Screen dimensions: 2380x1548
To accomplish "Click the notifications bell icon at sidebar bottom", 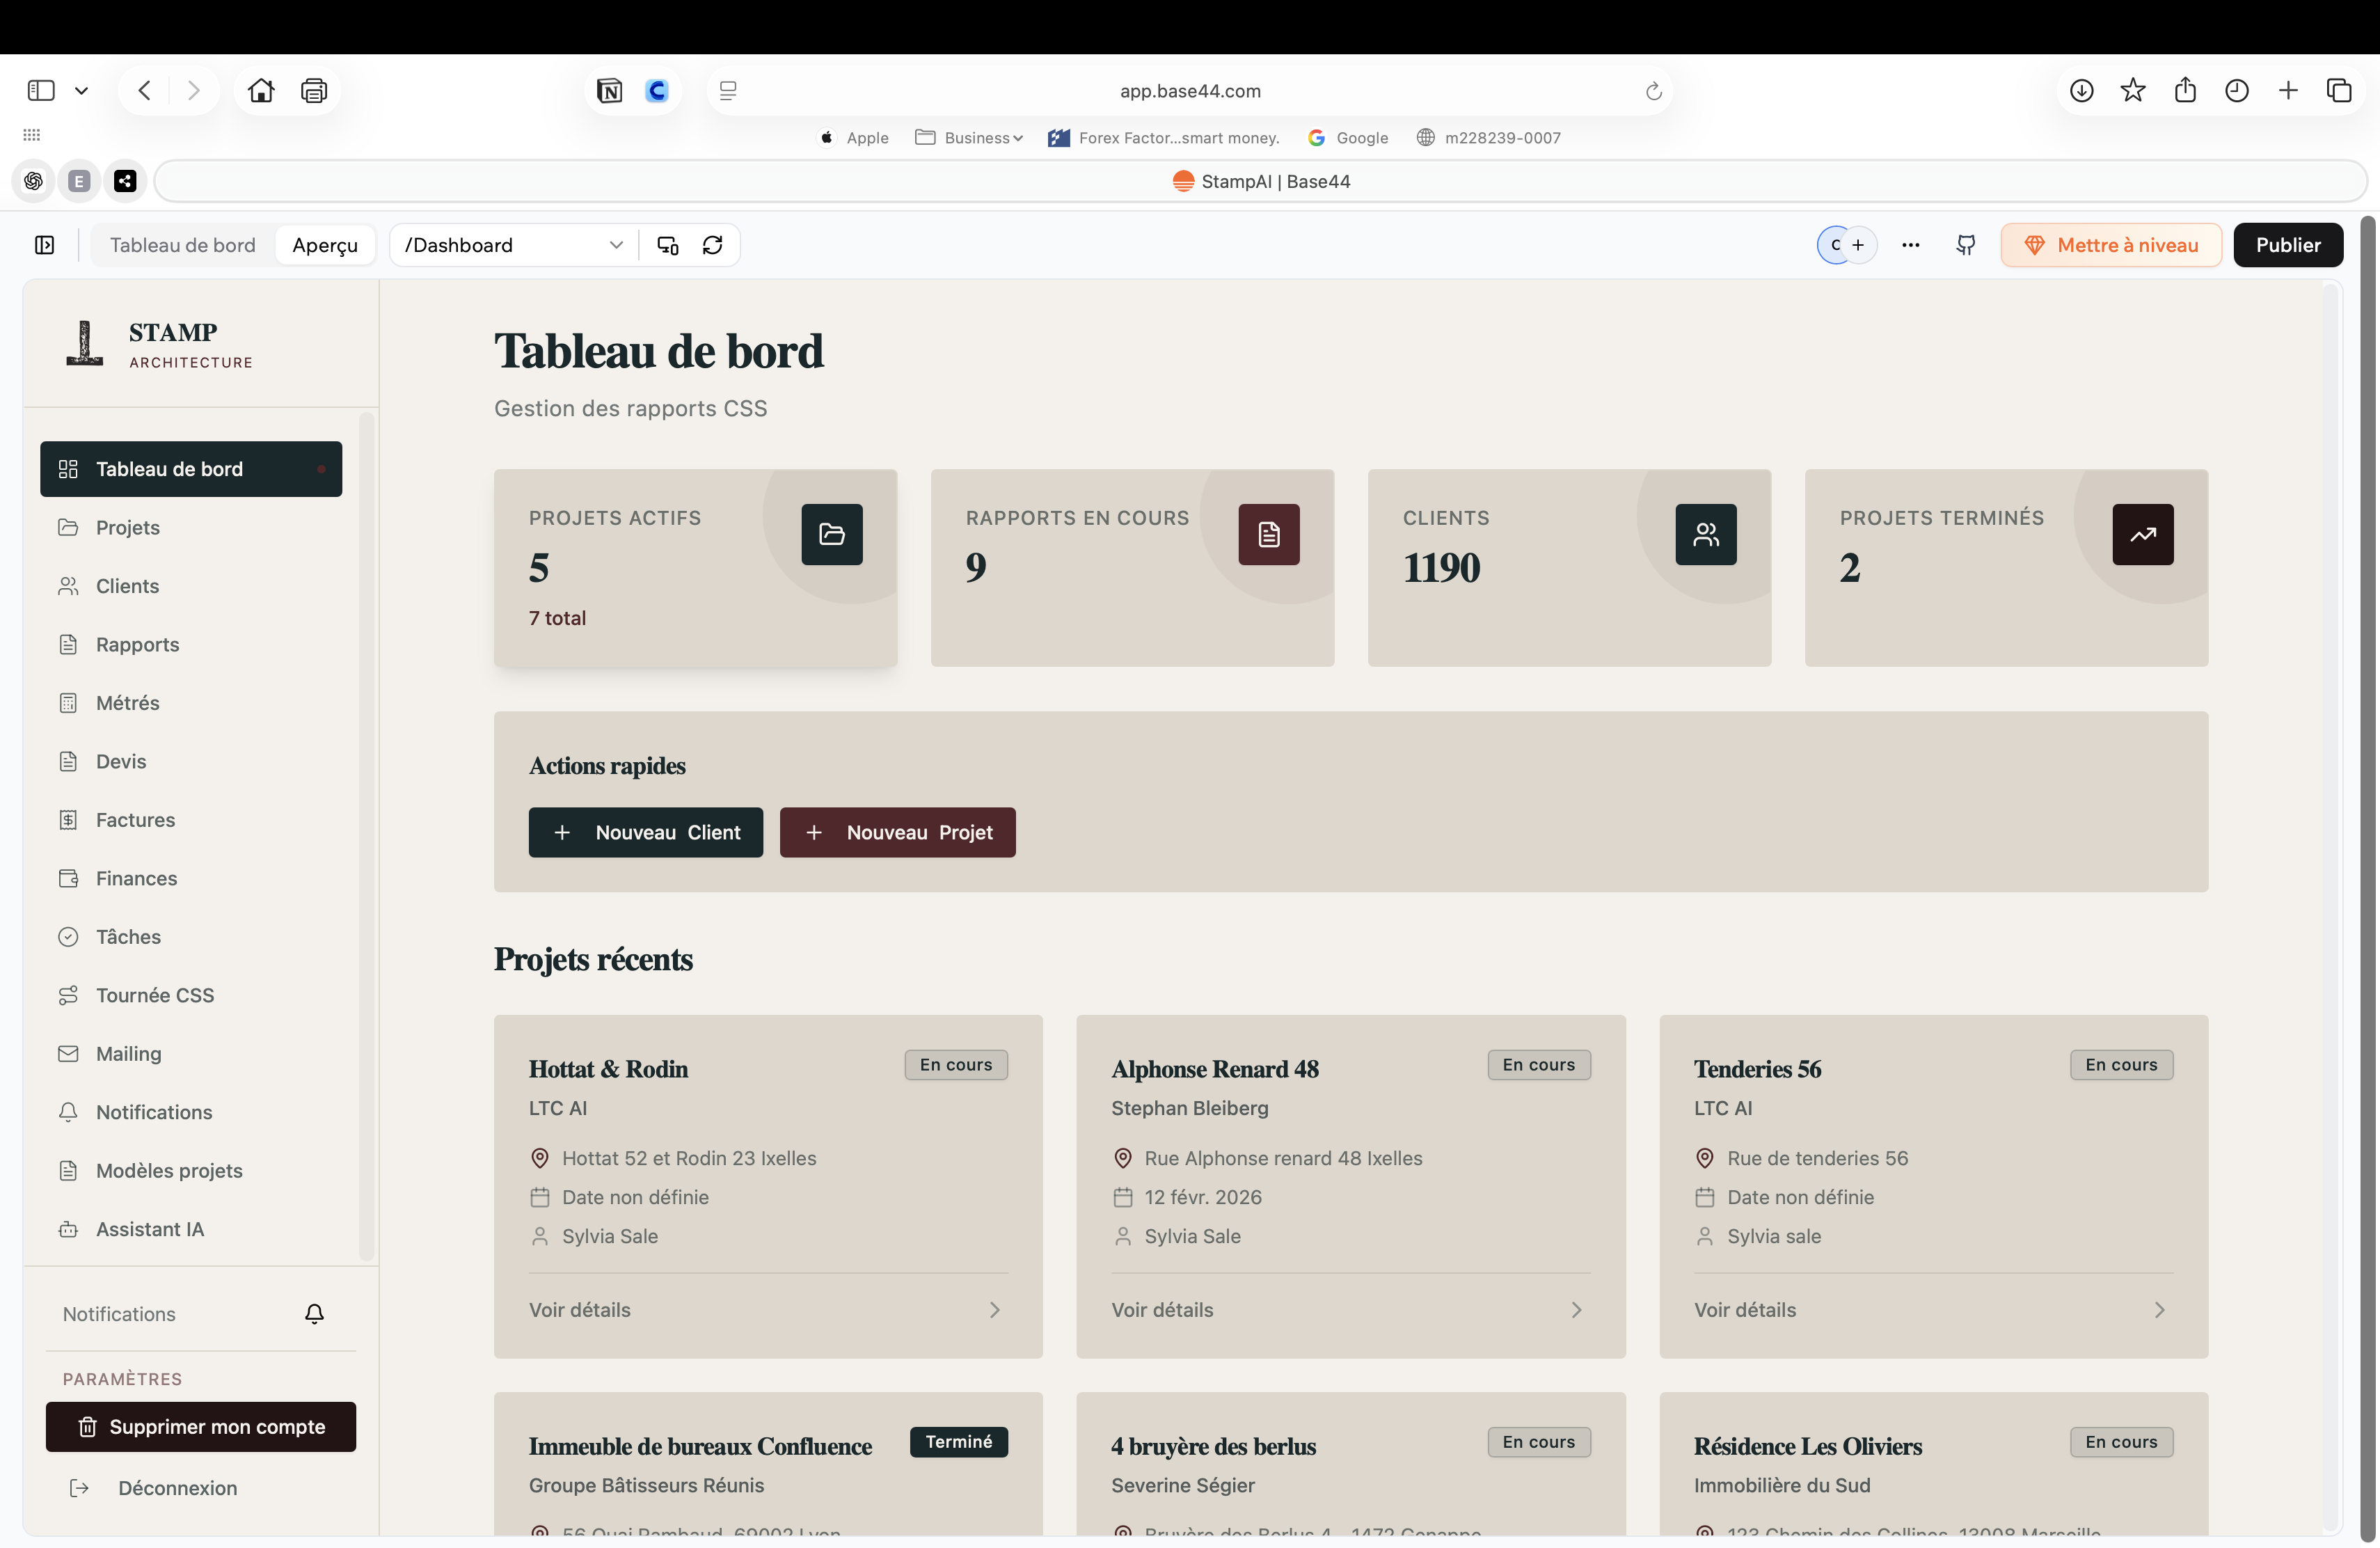I will click(314, 1314).
